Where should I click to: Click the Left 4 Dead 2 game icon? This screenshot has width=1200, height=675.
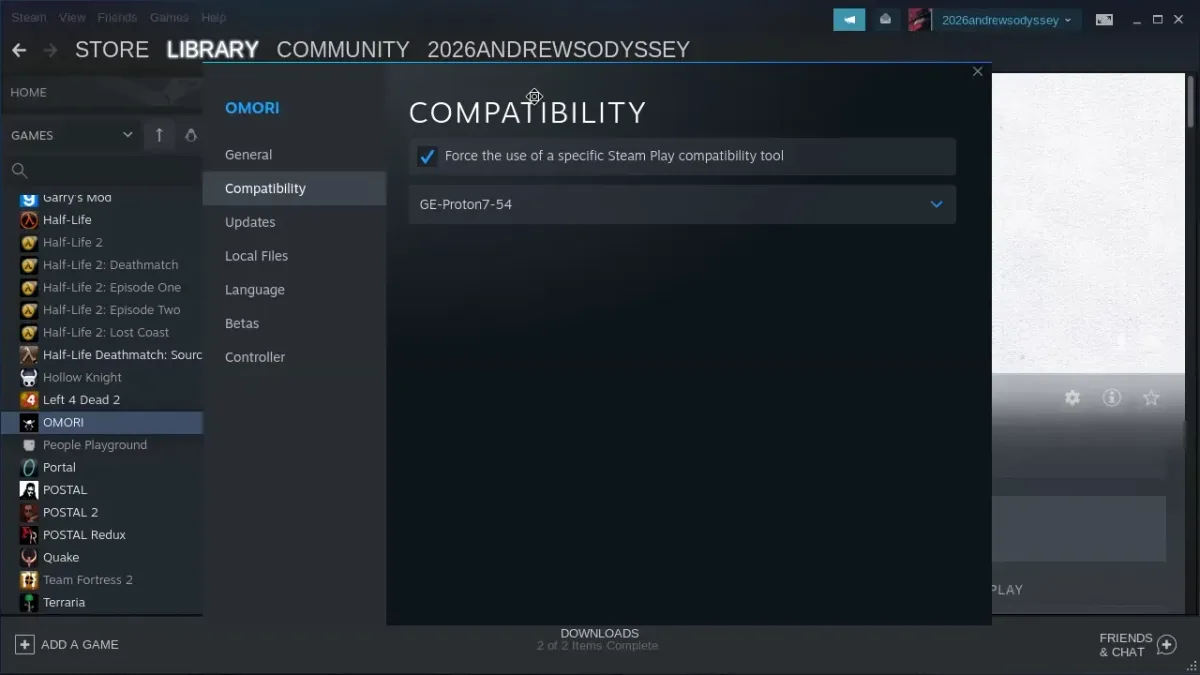(x=29, y=400)
